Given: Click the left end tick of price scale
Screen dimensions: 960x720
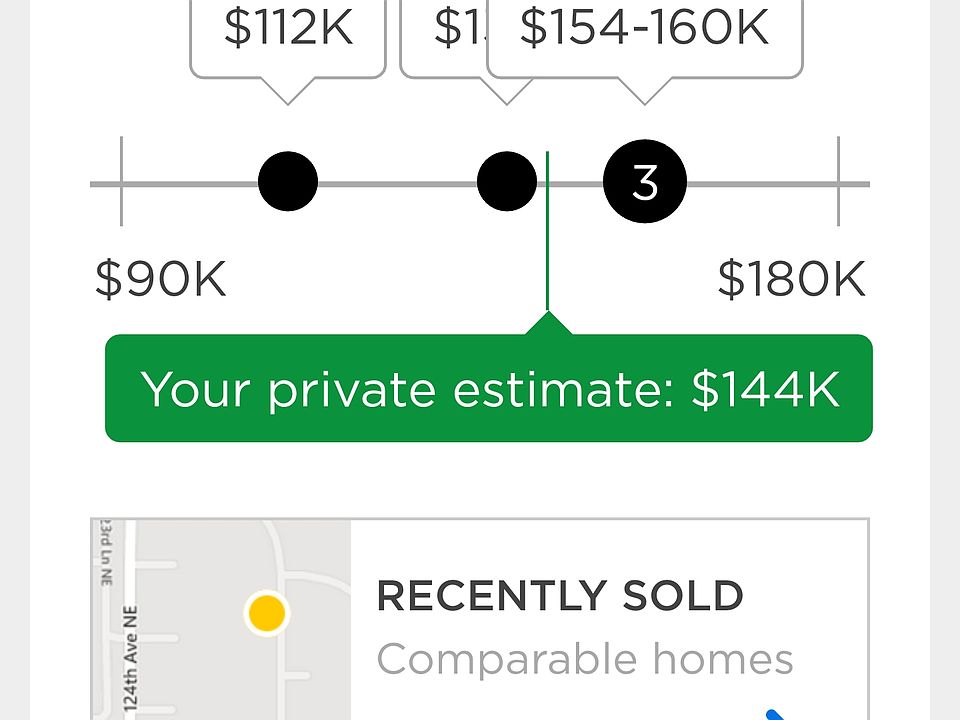Looking at the screenshot, I should [121, 181].
